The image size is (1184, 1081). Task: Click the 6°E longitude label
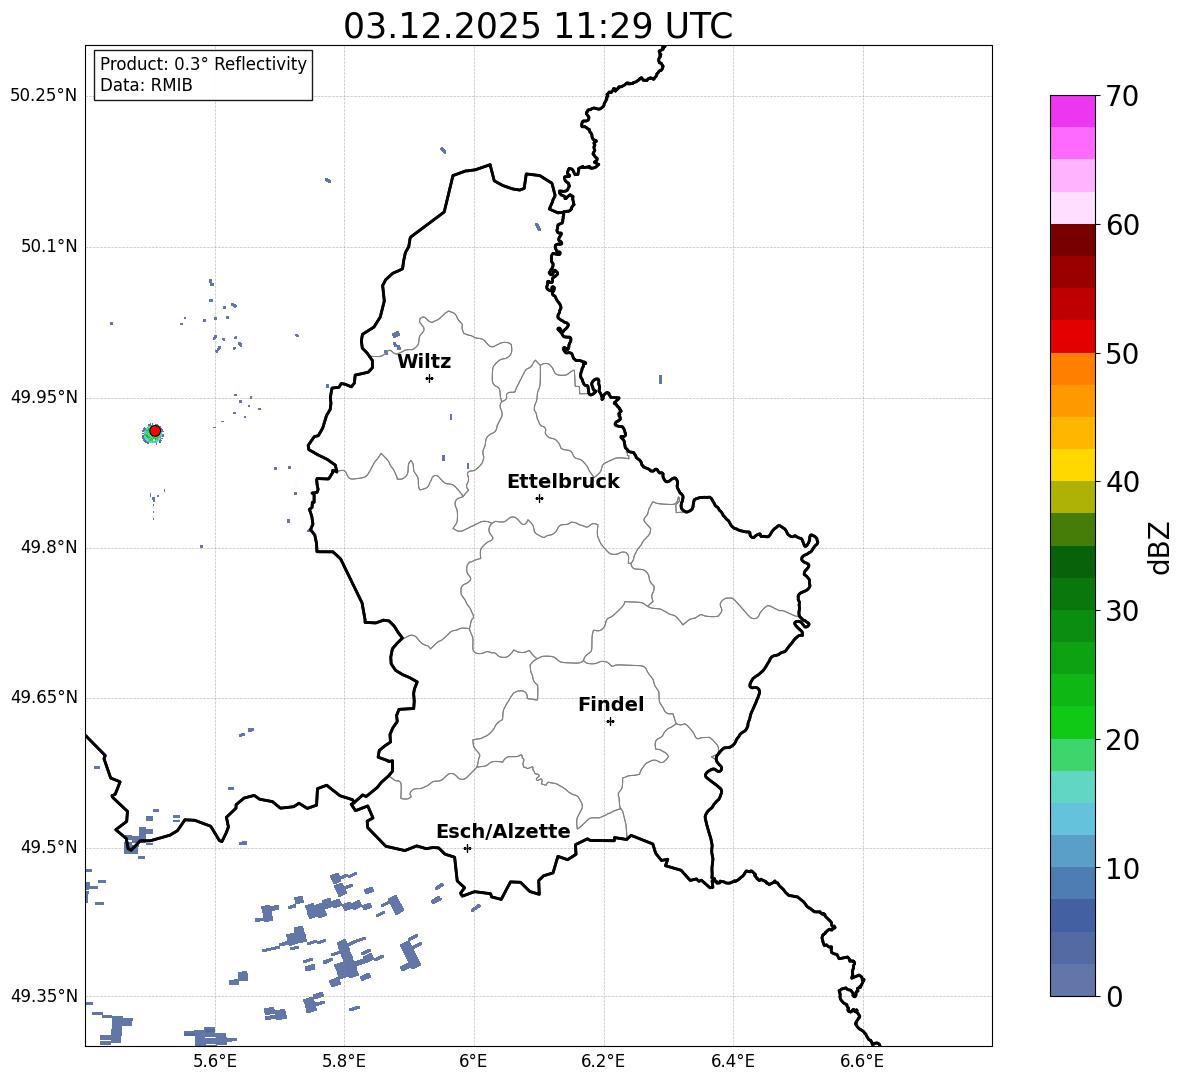(x=473, y=1061)
